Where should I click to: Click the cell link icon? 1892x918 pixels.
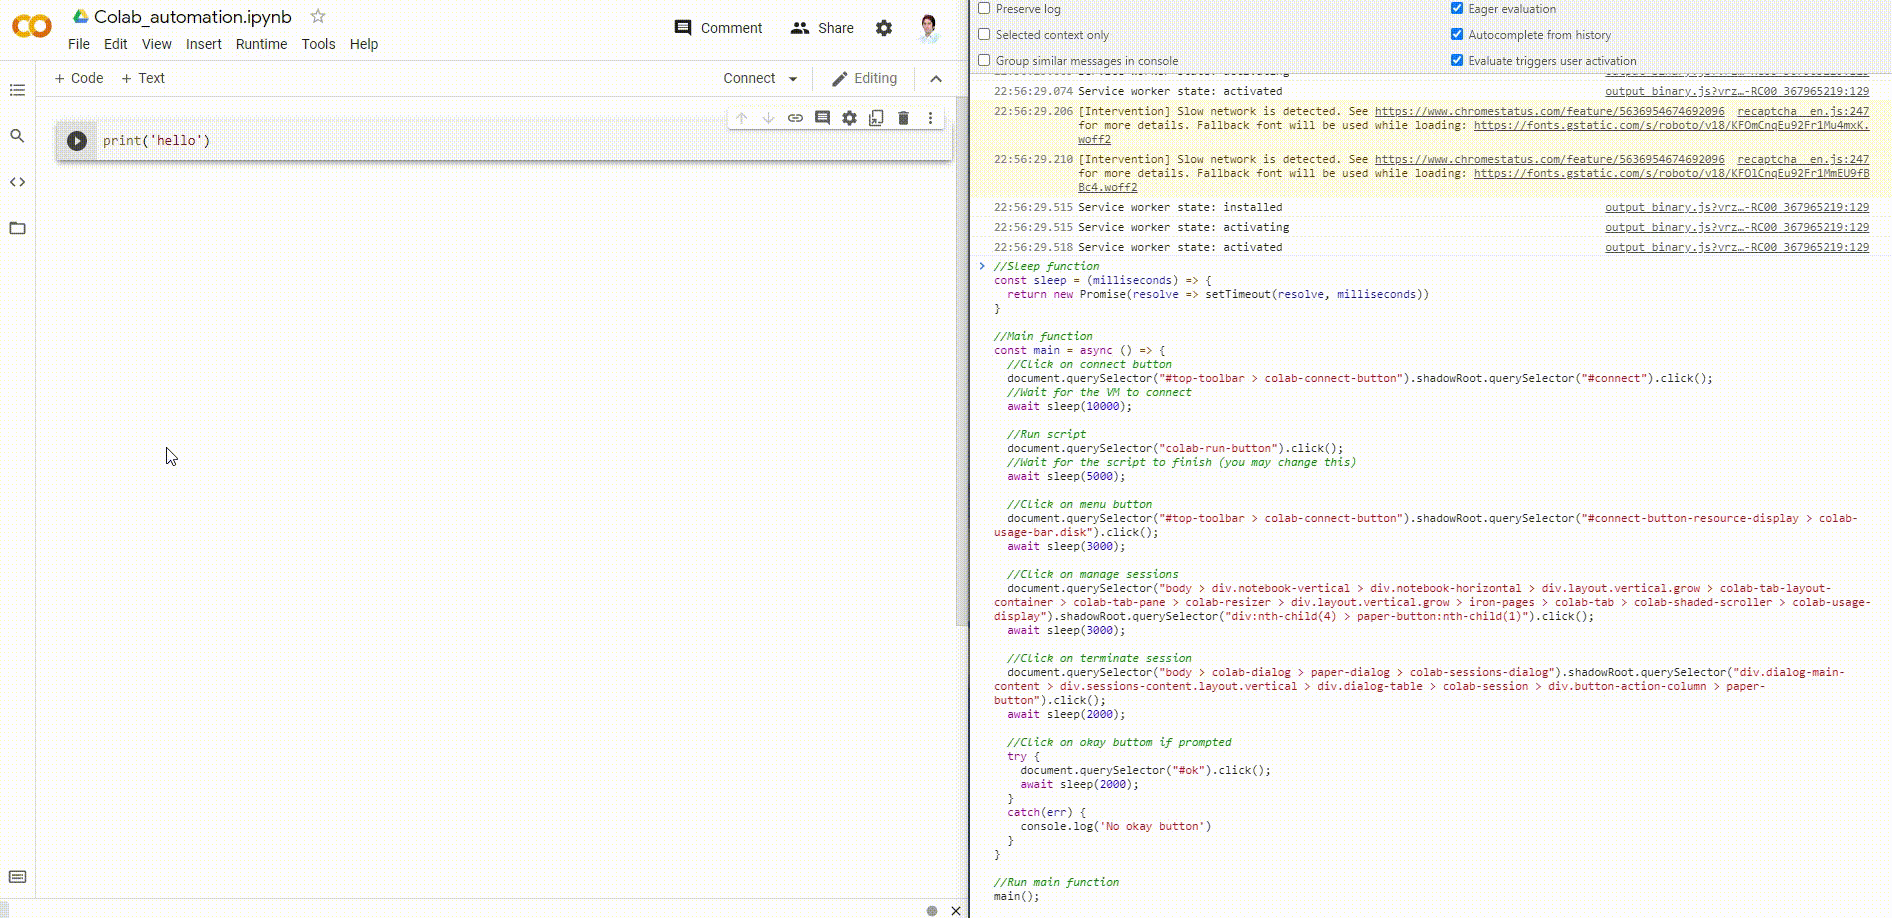click(795, 118)
